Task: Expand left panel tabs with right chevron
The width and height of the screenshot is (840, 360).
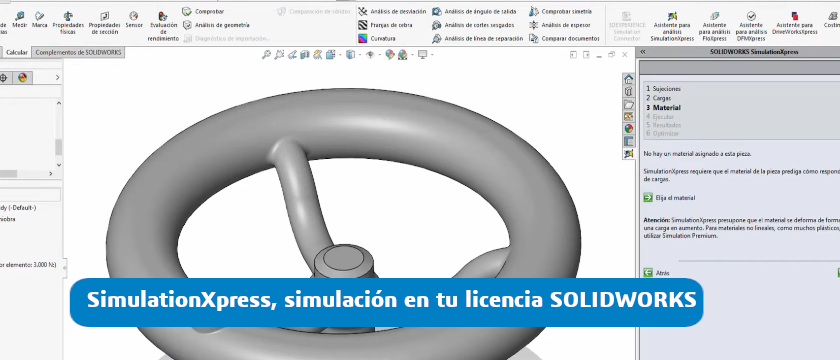Action: pyautogui.click(x=58, y=78)
